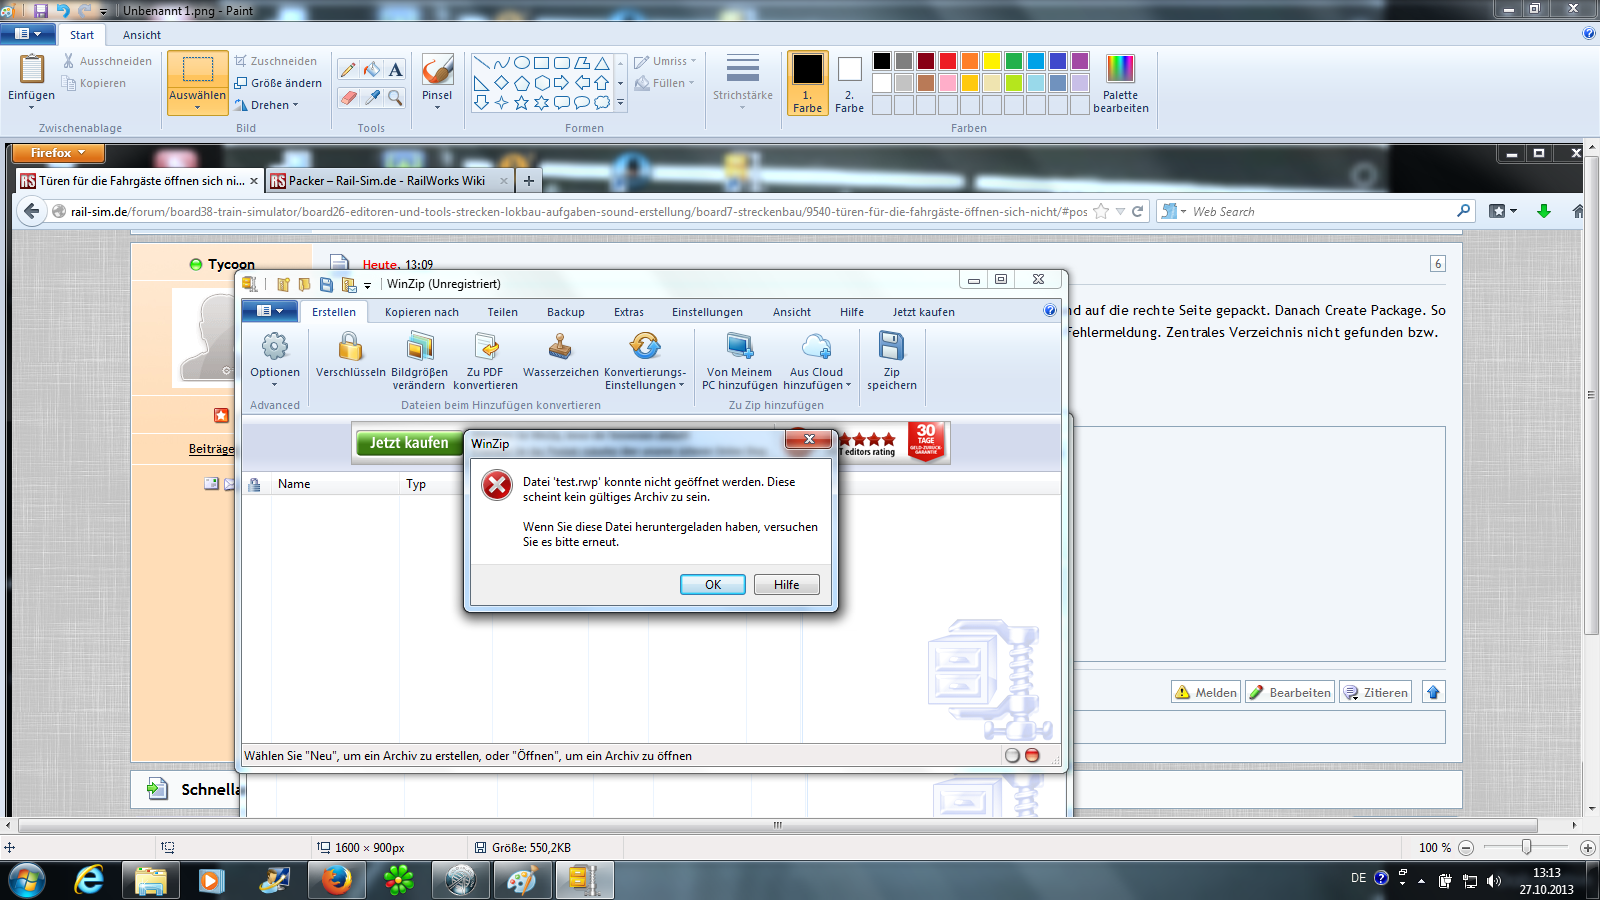Image resolution: width=1600 pixels, height=900 pixels.
Task: Click the zoom slider handle in status bar
Action: 1526,847
